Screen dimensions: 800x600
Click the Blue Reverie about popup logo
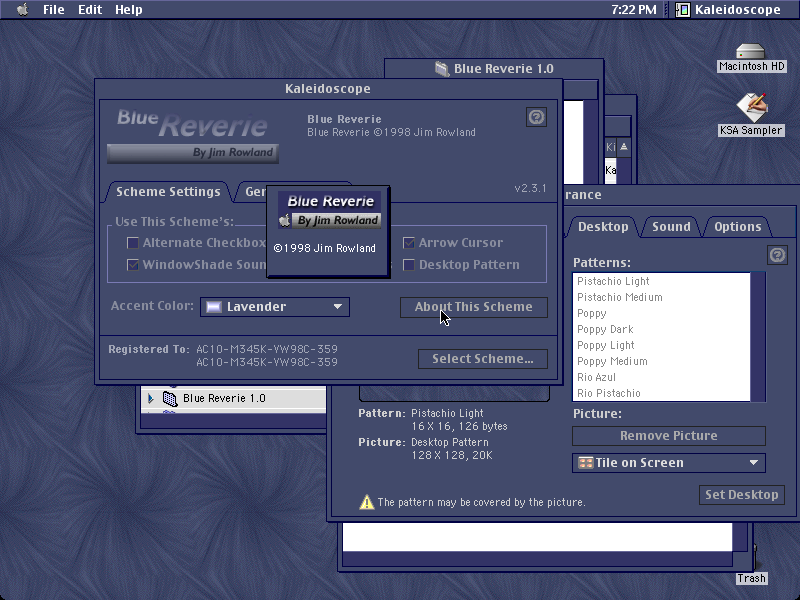(x=330, y=211)
